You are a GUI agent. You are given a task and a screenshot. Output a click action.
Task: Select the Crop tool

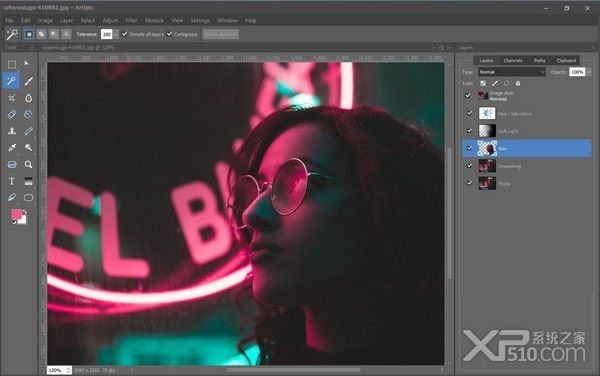(x=12, y=98)
